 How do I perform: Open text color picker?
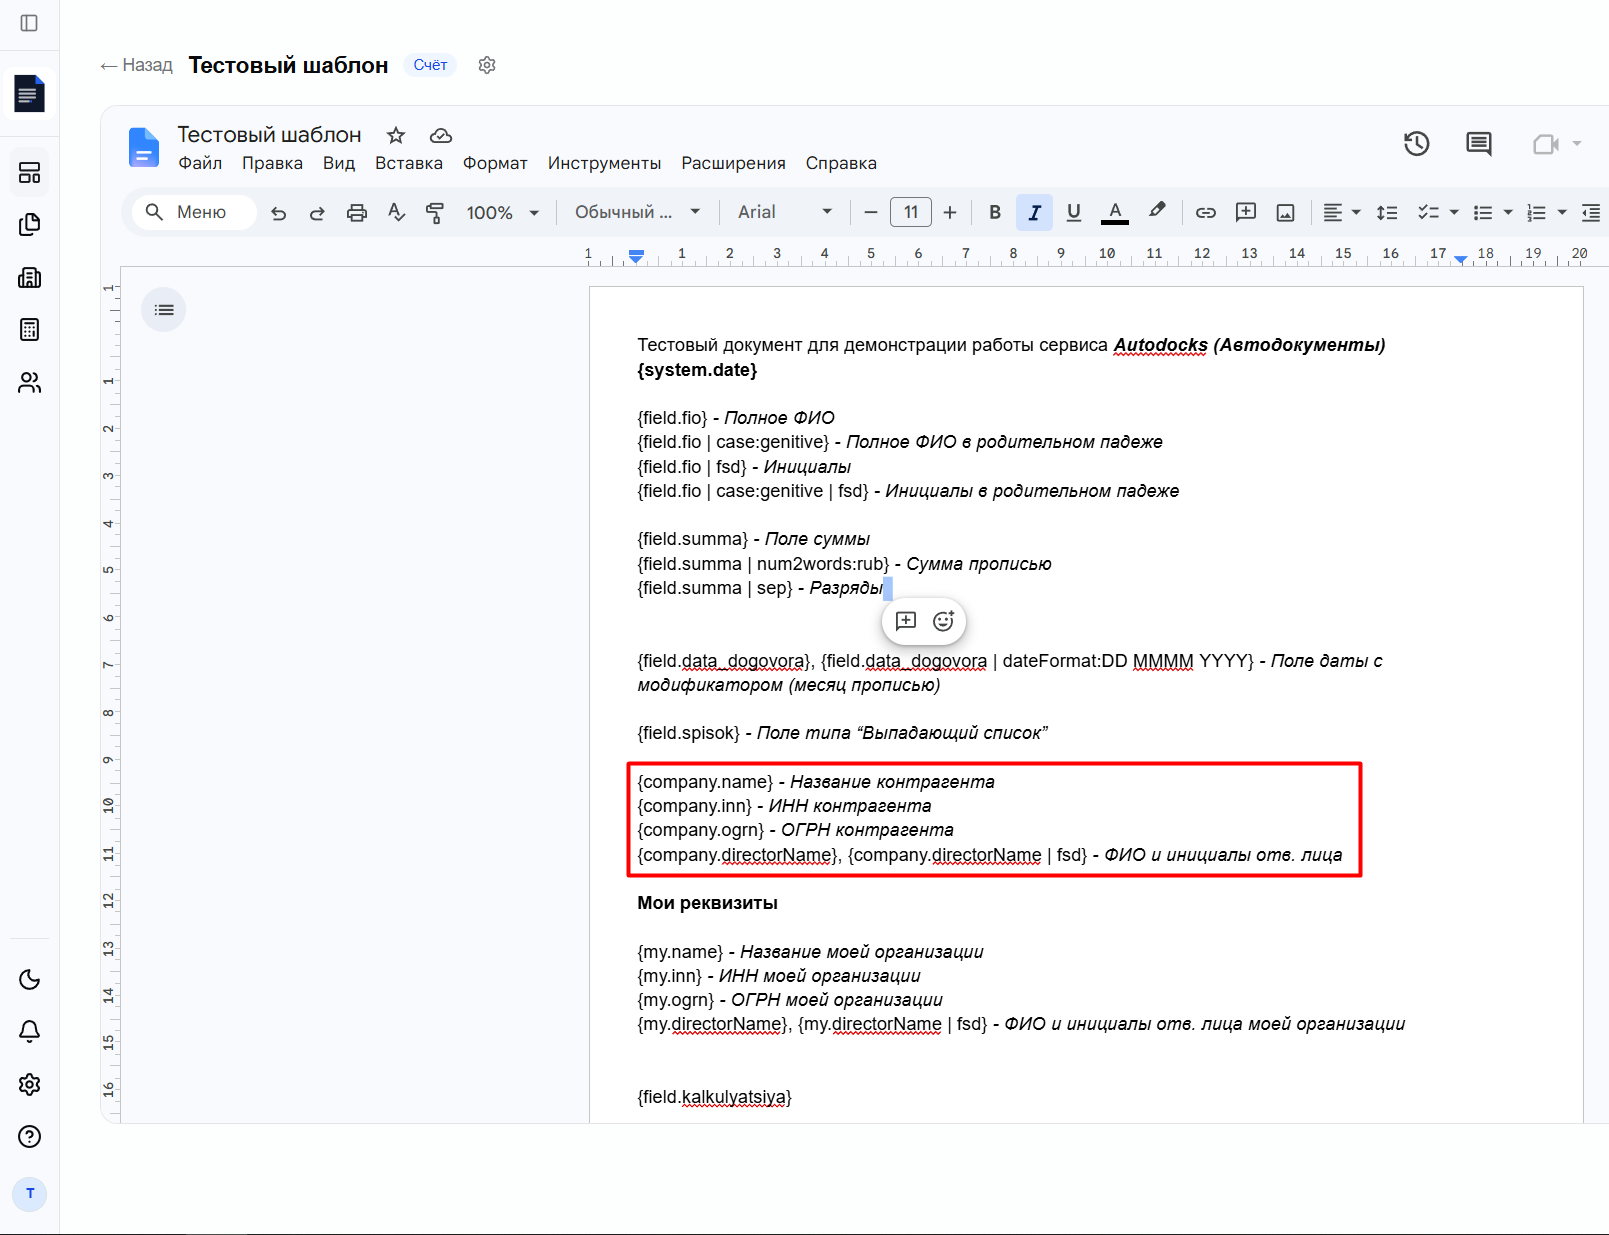pos(1114,212)
